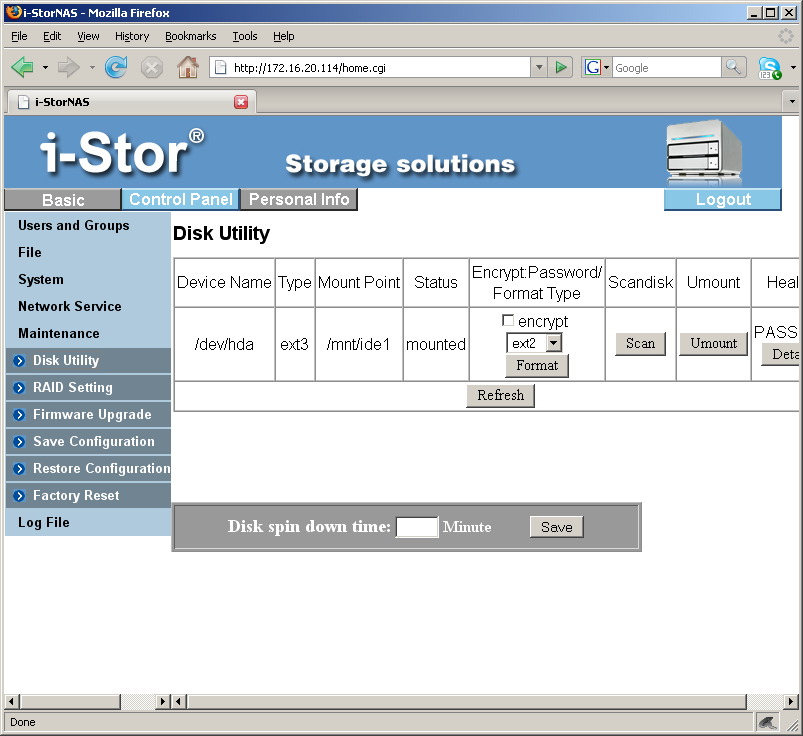Open the Back button history dropdown arrow

click(x=45, y=67)
